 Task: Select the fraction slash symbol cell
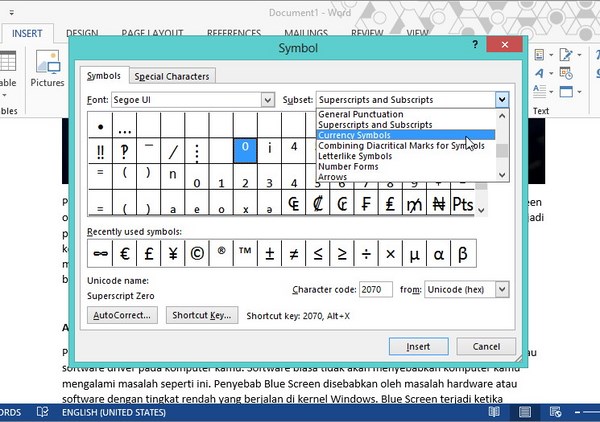(173, 151)
